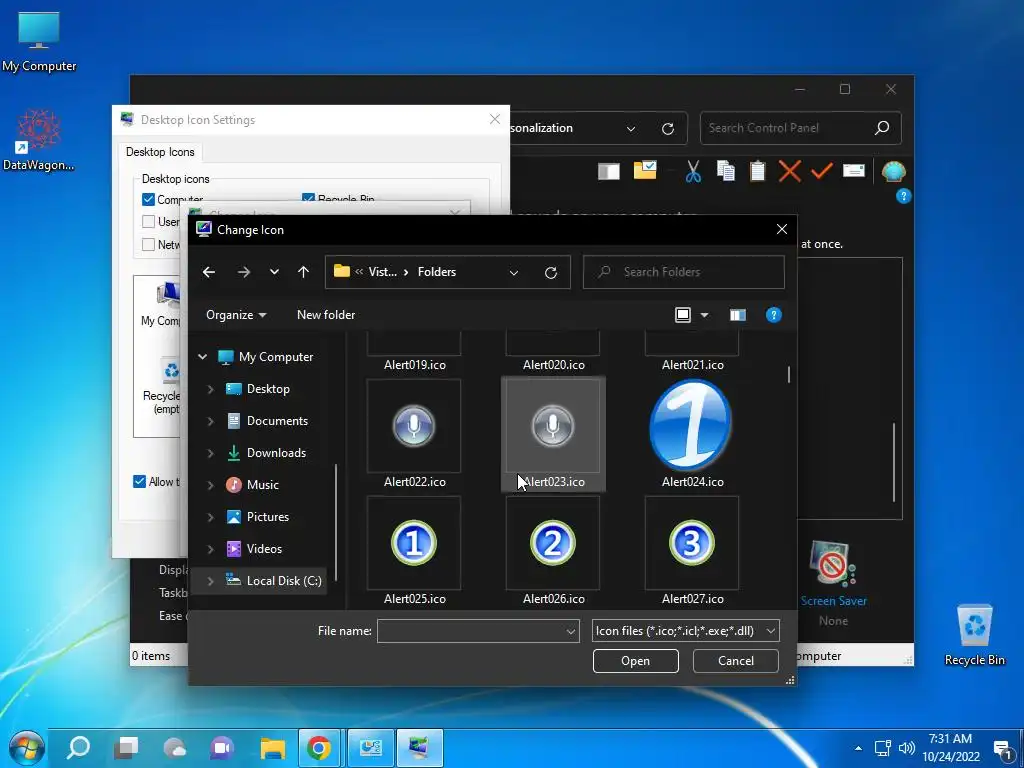Toggle Allow themes to change icons checkbox

point(139,481)
